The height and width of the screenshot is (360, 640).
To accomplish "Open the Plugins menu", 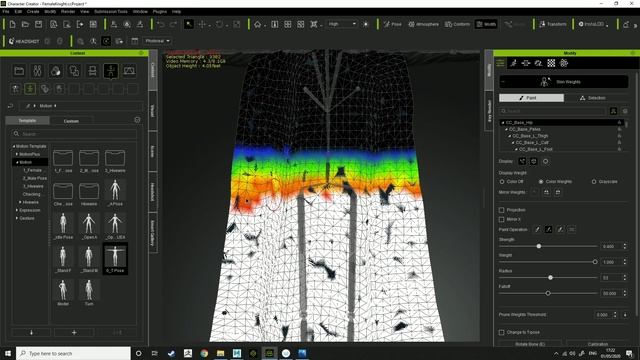I will click(160, 11).
